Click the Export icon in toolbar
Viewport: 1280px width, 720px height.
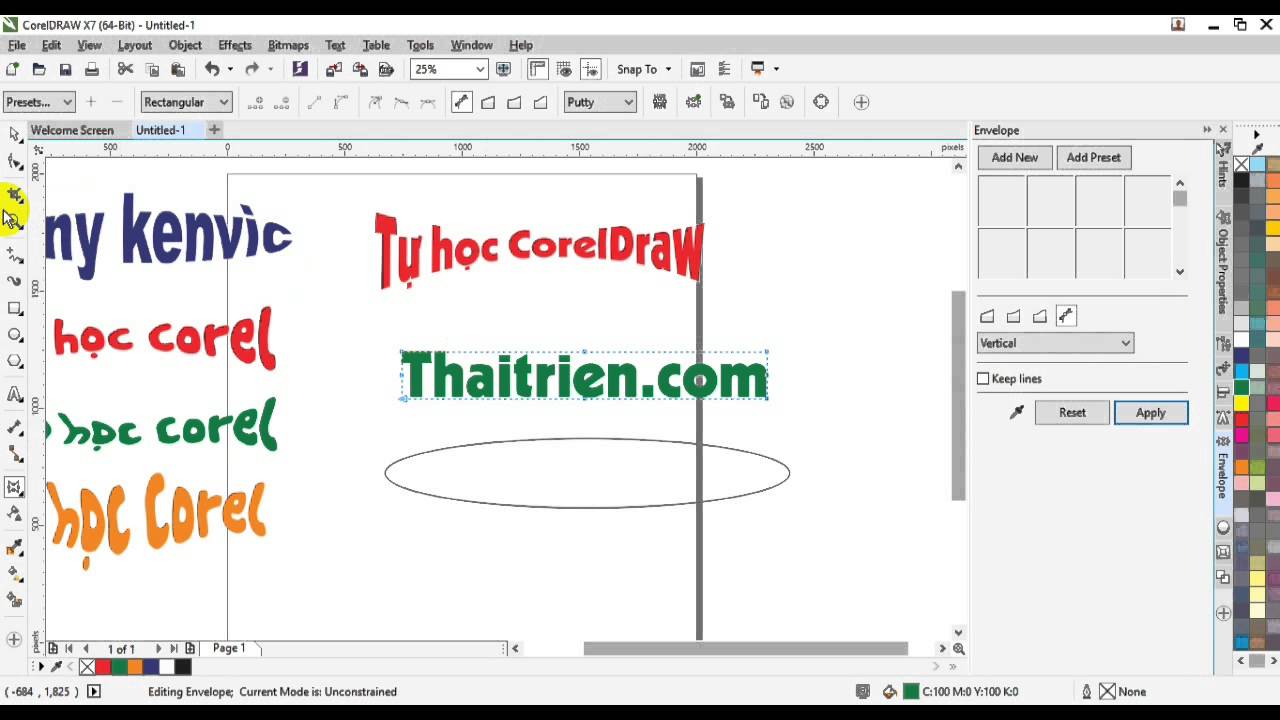360,69
